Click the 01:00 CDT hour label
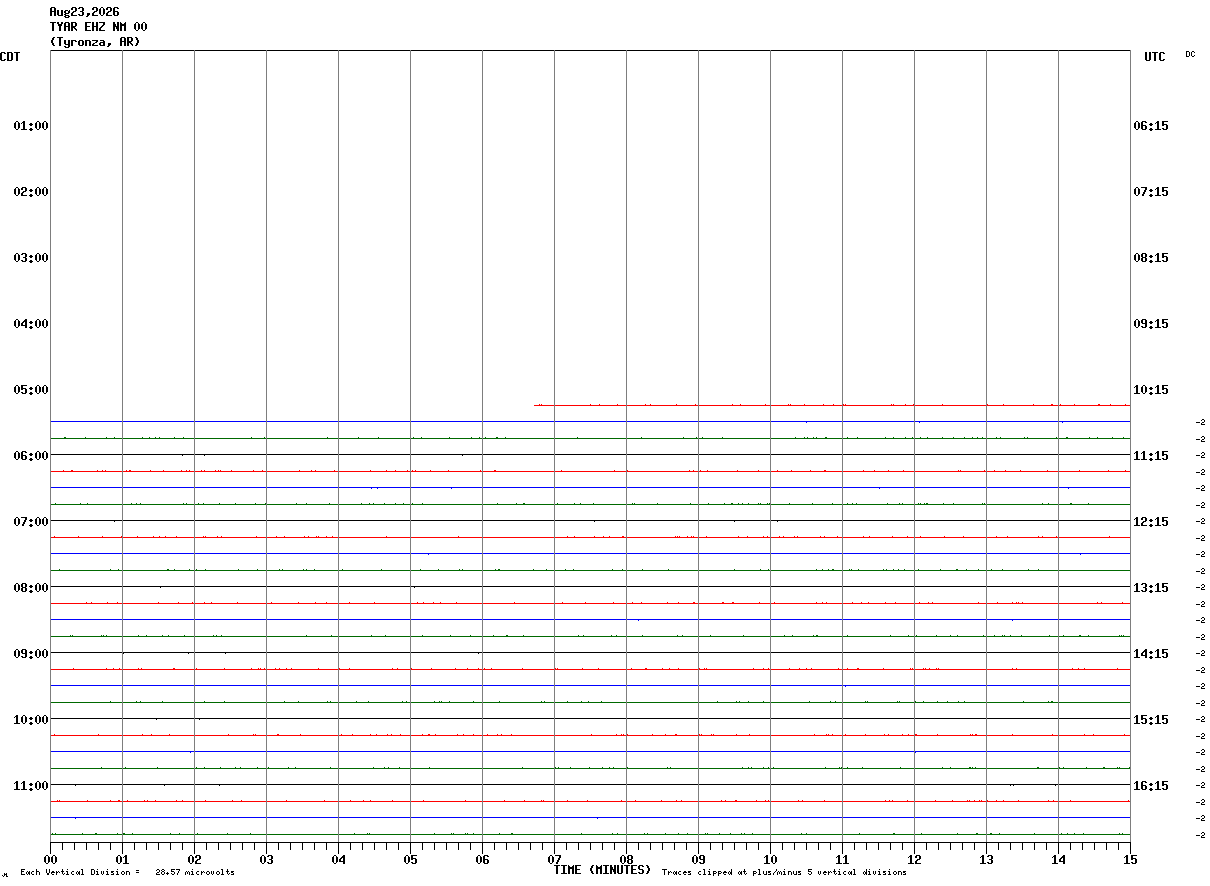 click(31, 126)
